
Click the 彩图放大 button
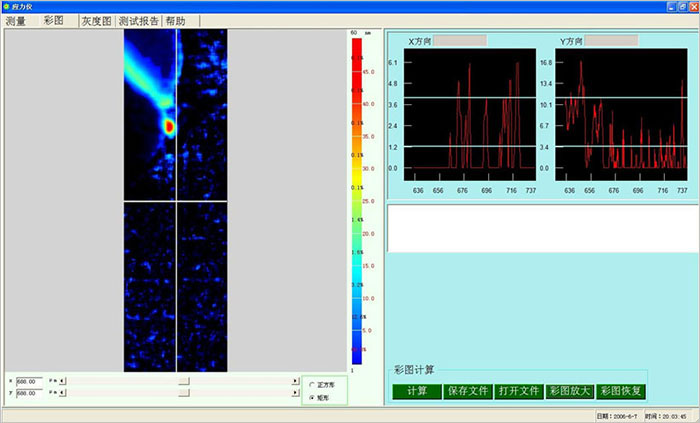(570, 391)
